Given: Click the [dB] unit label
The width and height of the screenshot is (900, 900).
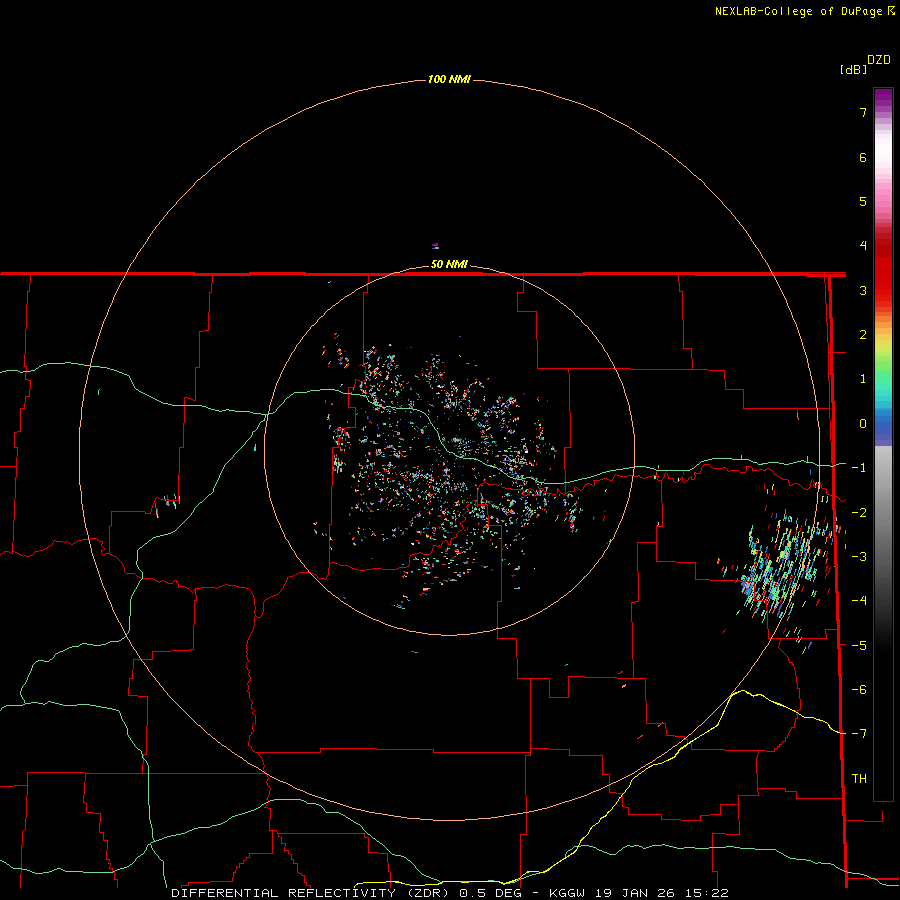Looking at the screenshot, I should (x=854, y=69).
